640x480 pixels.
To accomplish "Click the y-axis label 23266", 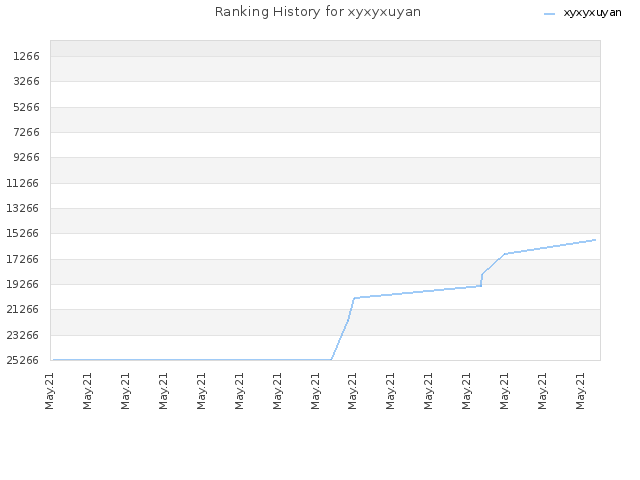I will [23, 335].
